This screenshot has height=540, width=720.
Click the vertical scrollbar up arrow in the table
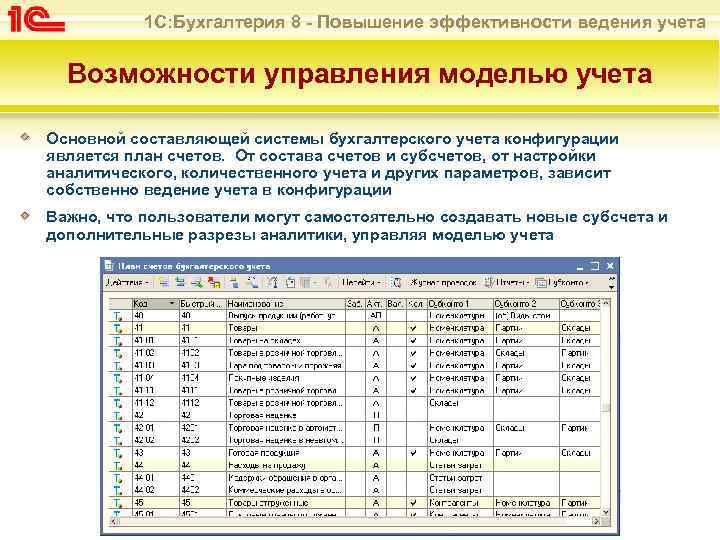(606, 304)
